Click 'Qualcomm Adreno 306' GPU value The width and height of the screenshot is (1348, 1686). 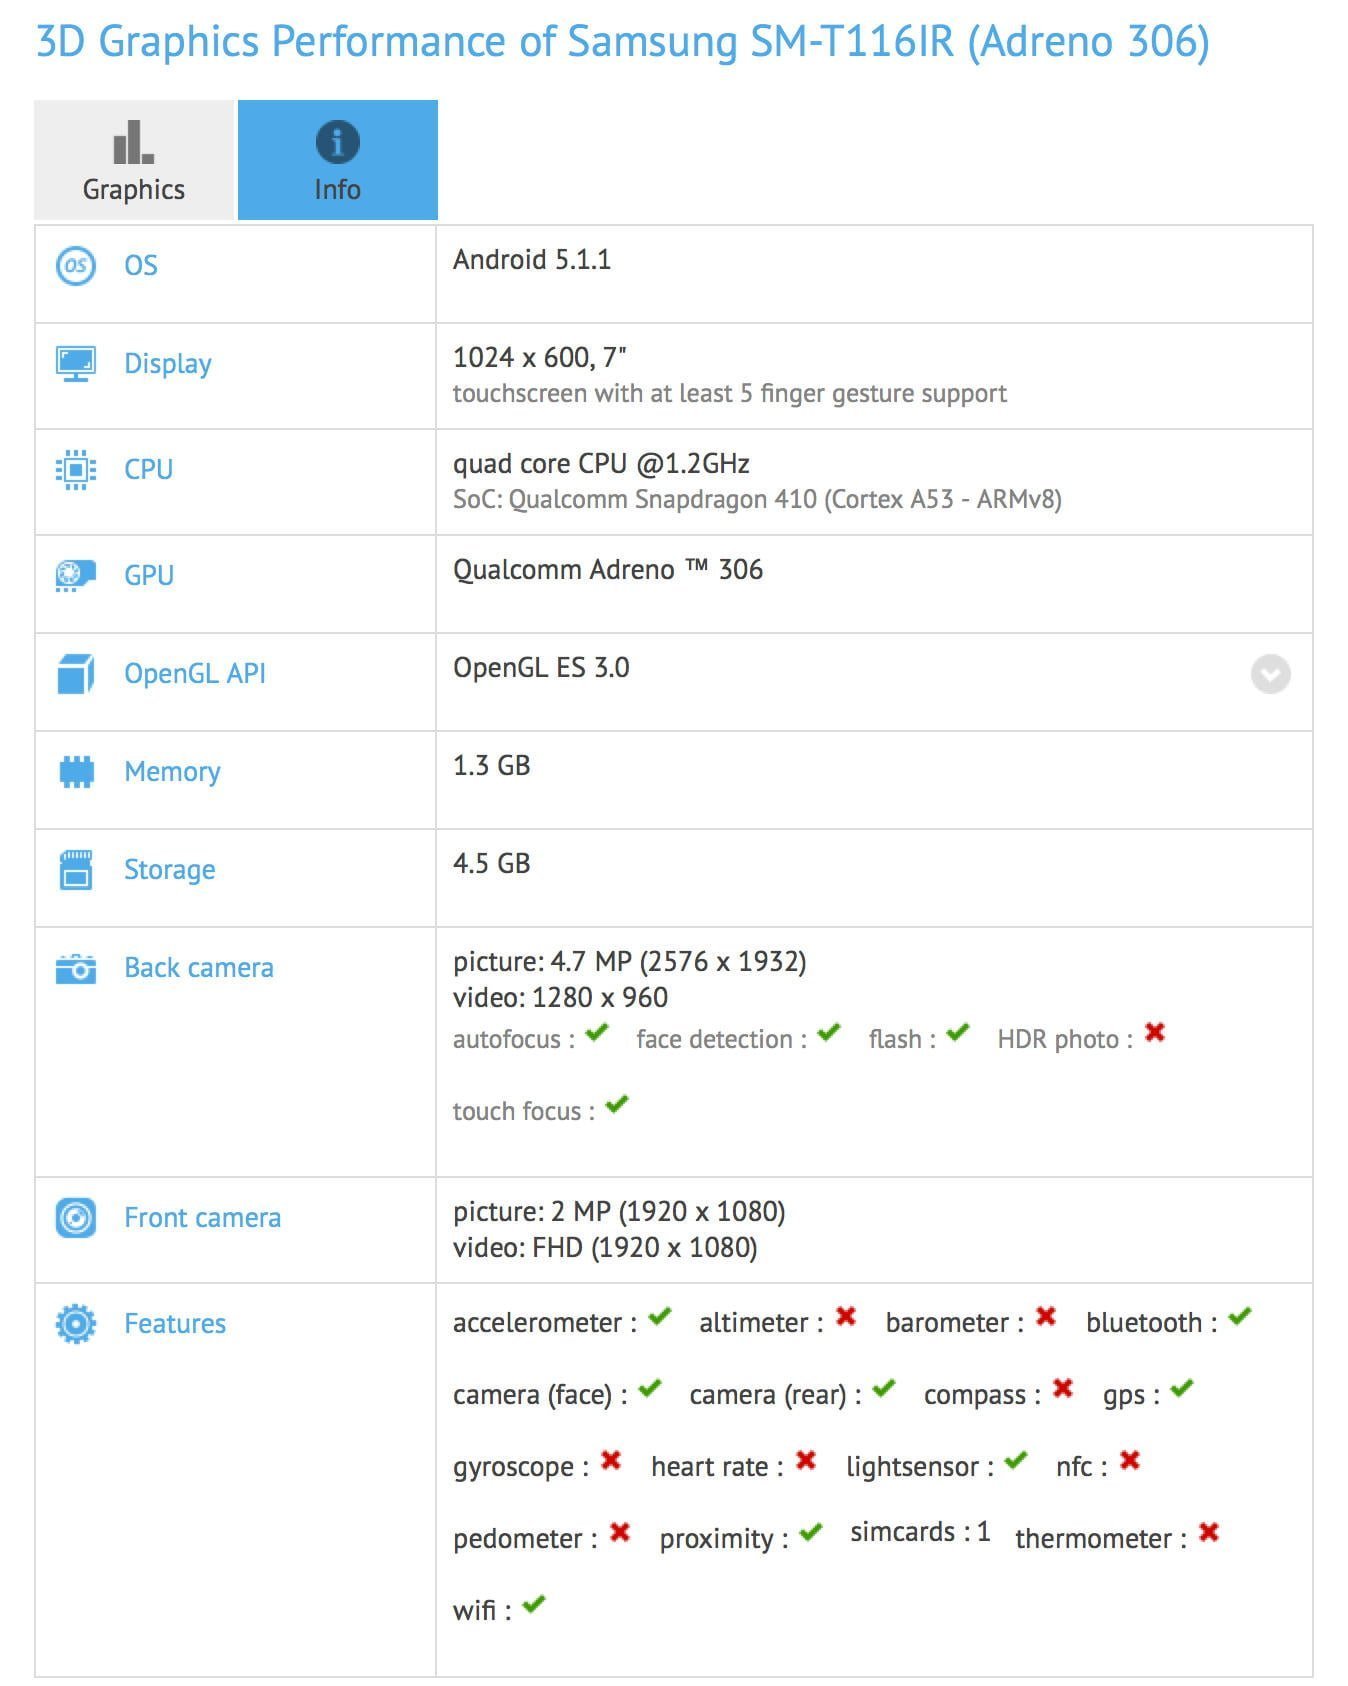pyautogui.click(x=608, y=570)
